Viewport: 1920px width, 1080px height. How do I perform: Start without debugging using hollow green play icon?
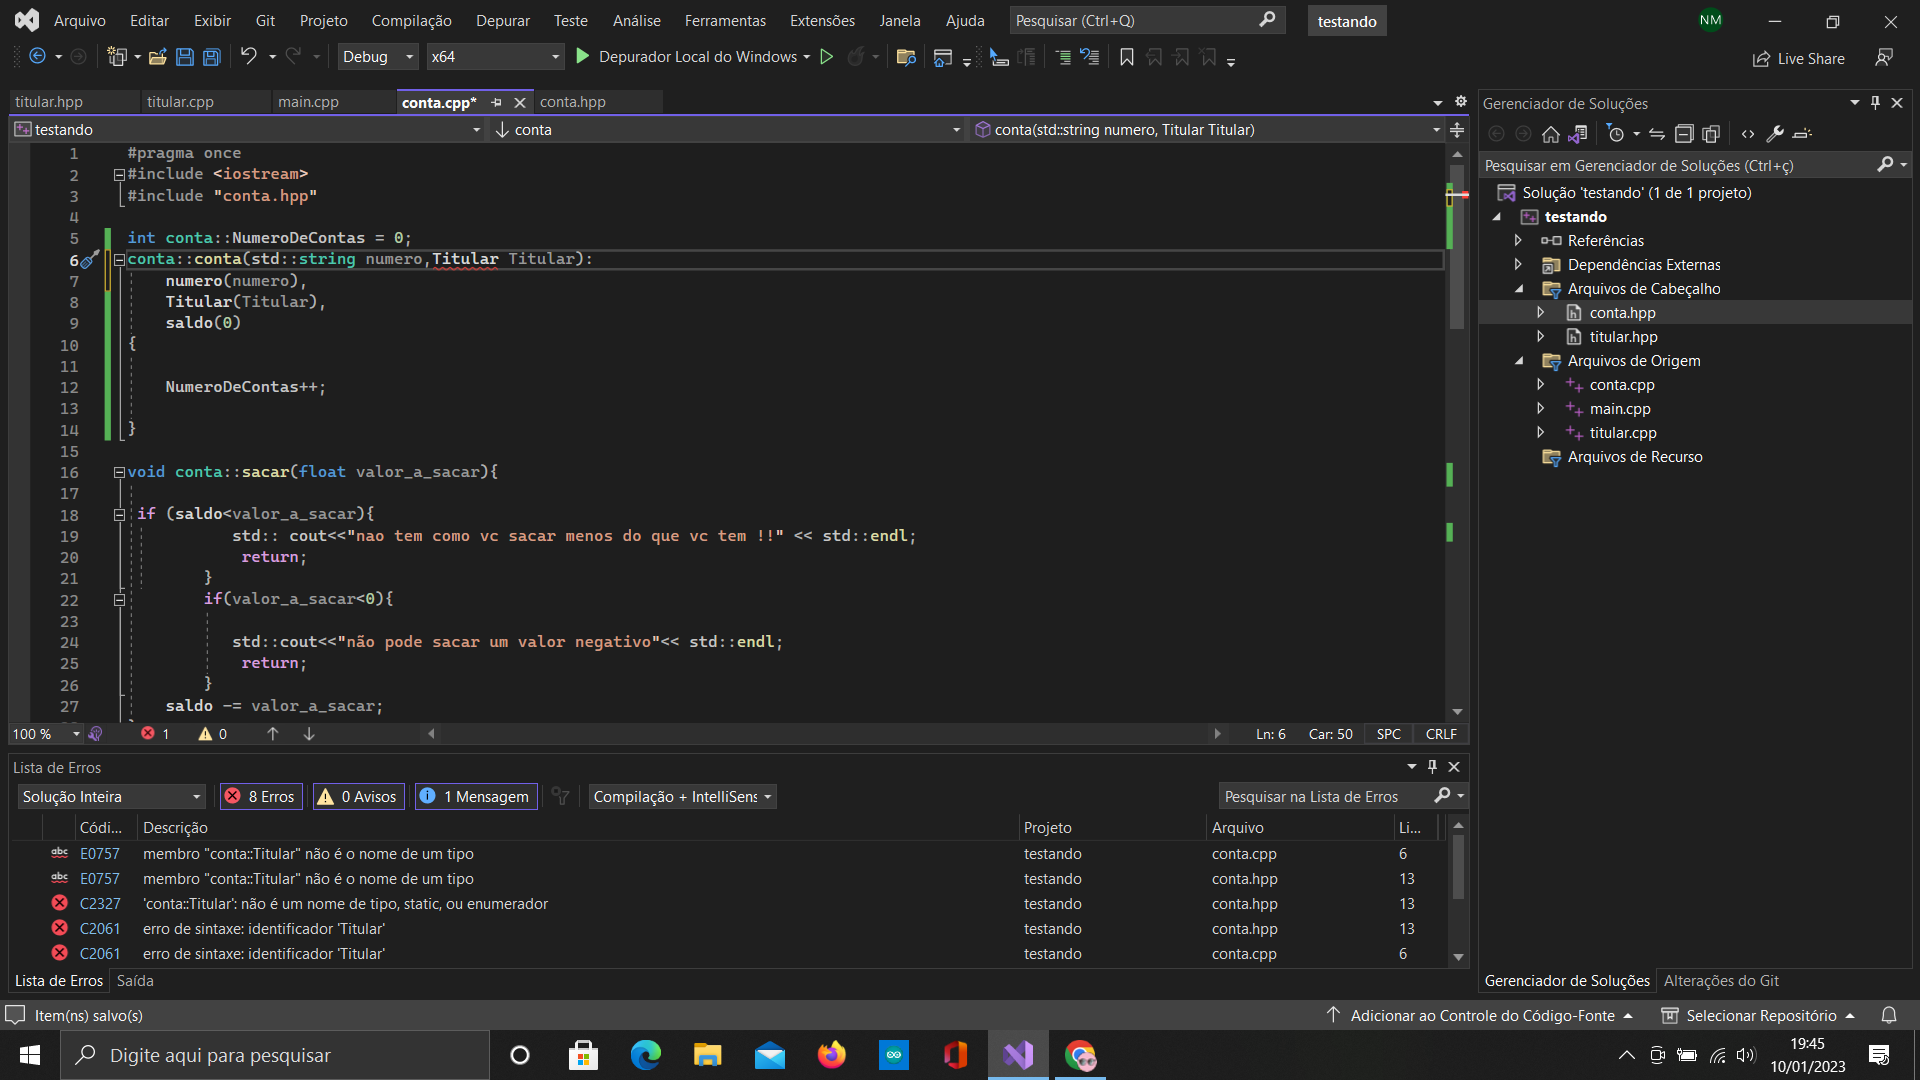[x=827, y=57]
